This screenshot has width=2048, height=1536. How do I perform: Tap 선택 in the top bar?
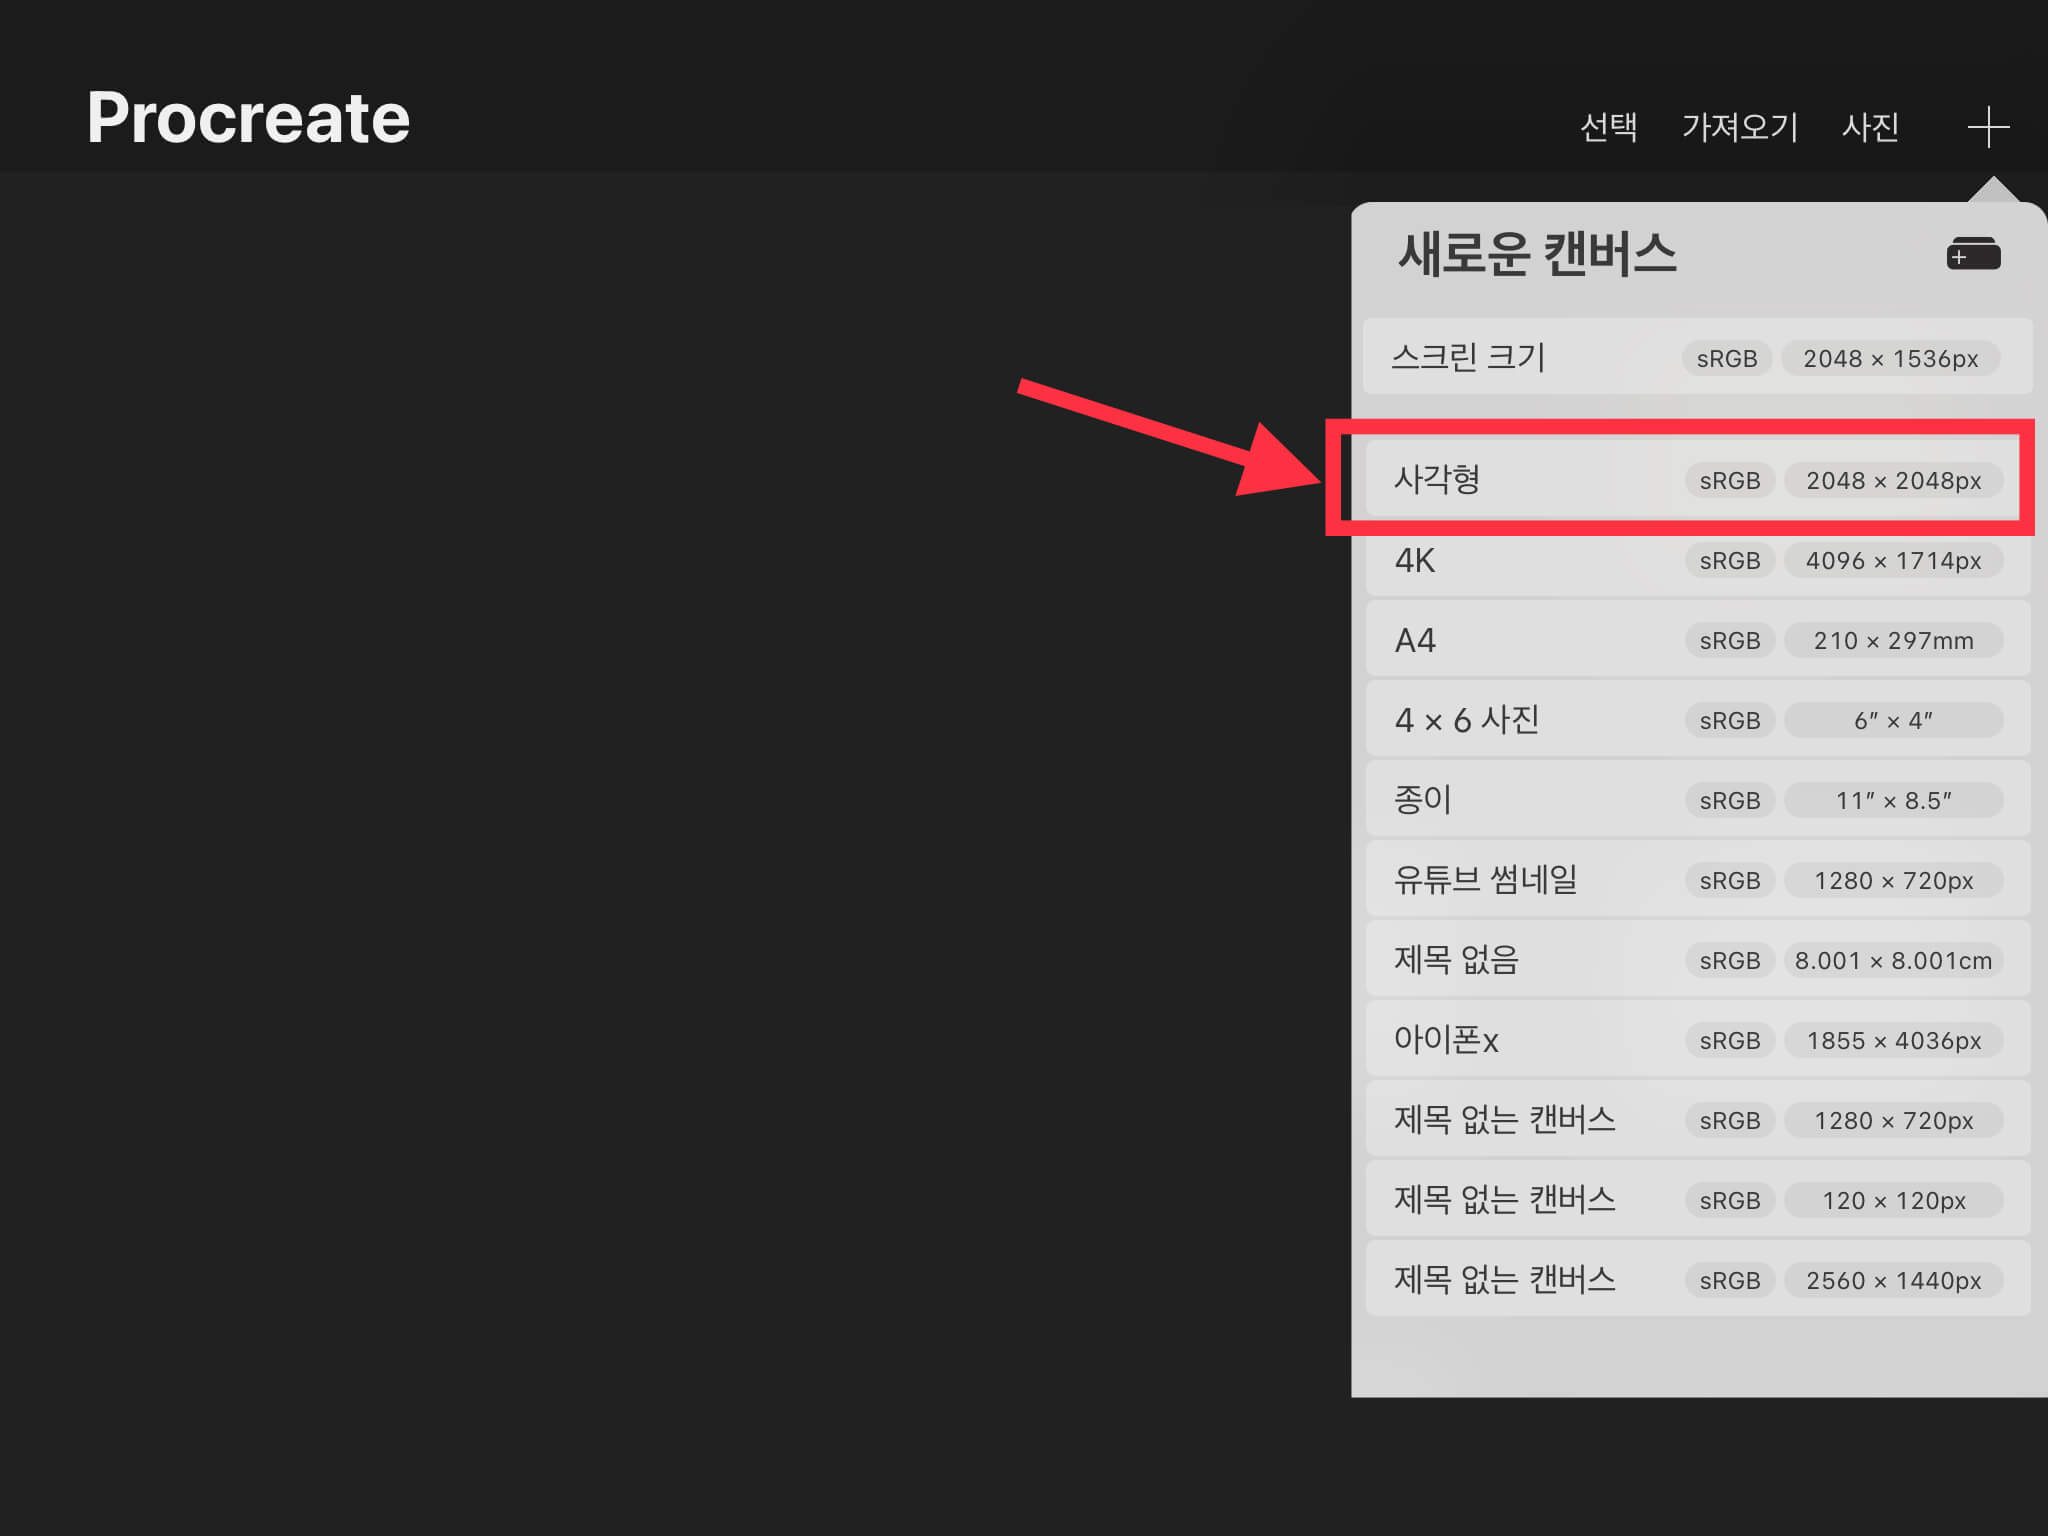[1608, 127]
